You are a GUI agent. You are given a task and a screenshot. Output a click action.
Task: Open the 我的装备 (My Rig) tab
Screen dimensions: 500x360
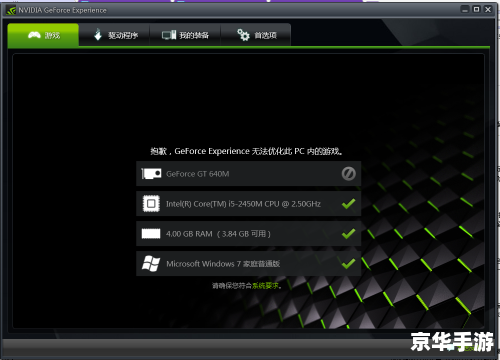pos(185,35)
